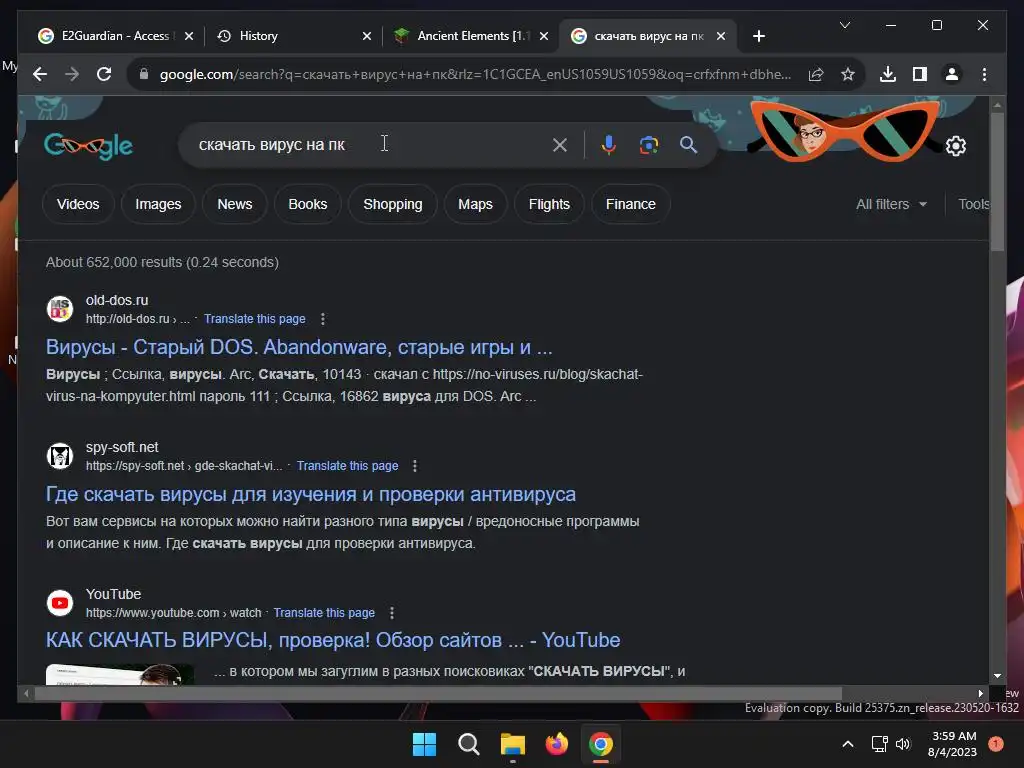Translate the YouTube result page
1024x768 pixels.
coord(324,613)
